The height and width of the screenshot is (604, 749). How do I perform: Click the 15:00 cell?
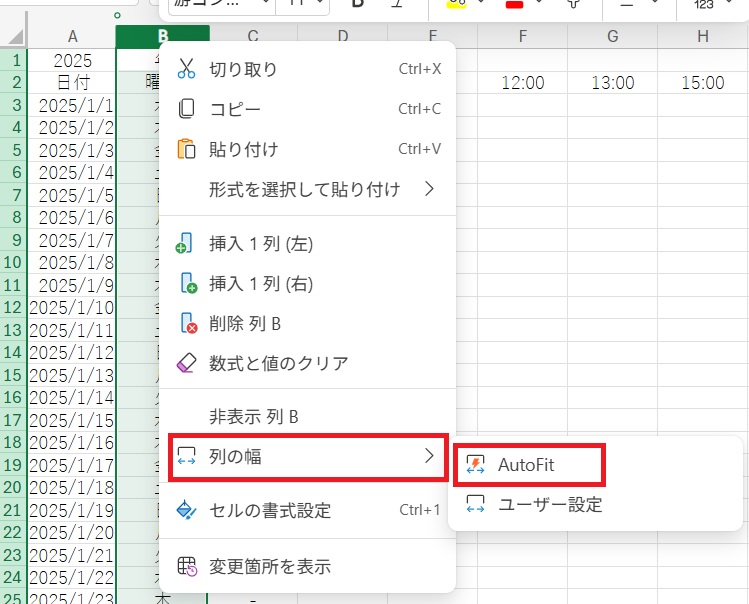pos(703,83)
